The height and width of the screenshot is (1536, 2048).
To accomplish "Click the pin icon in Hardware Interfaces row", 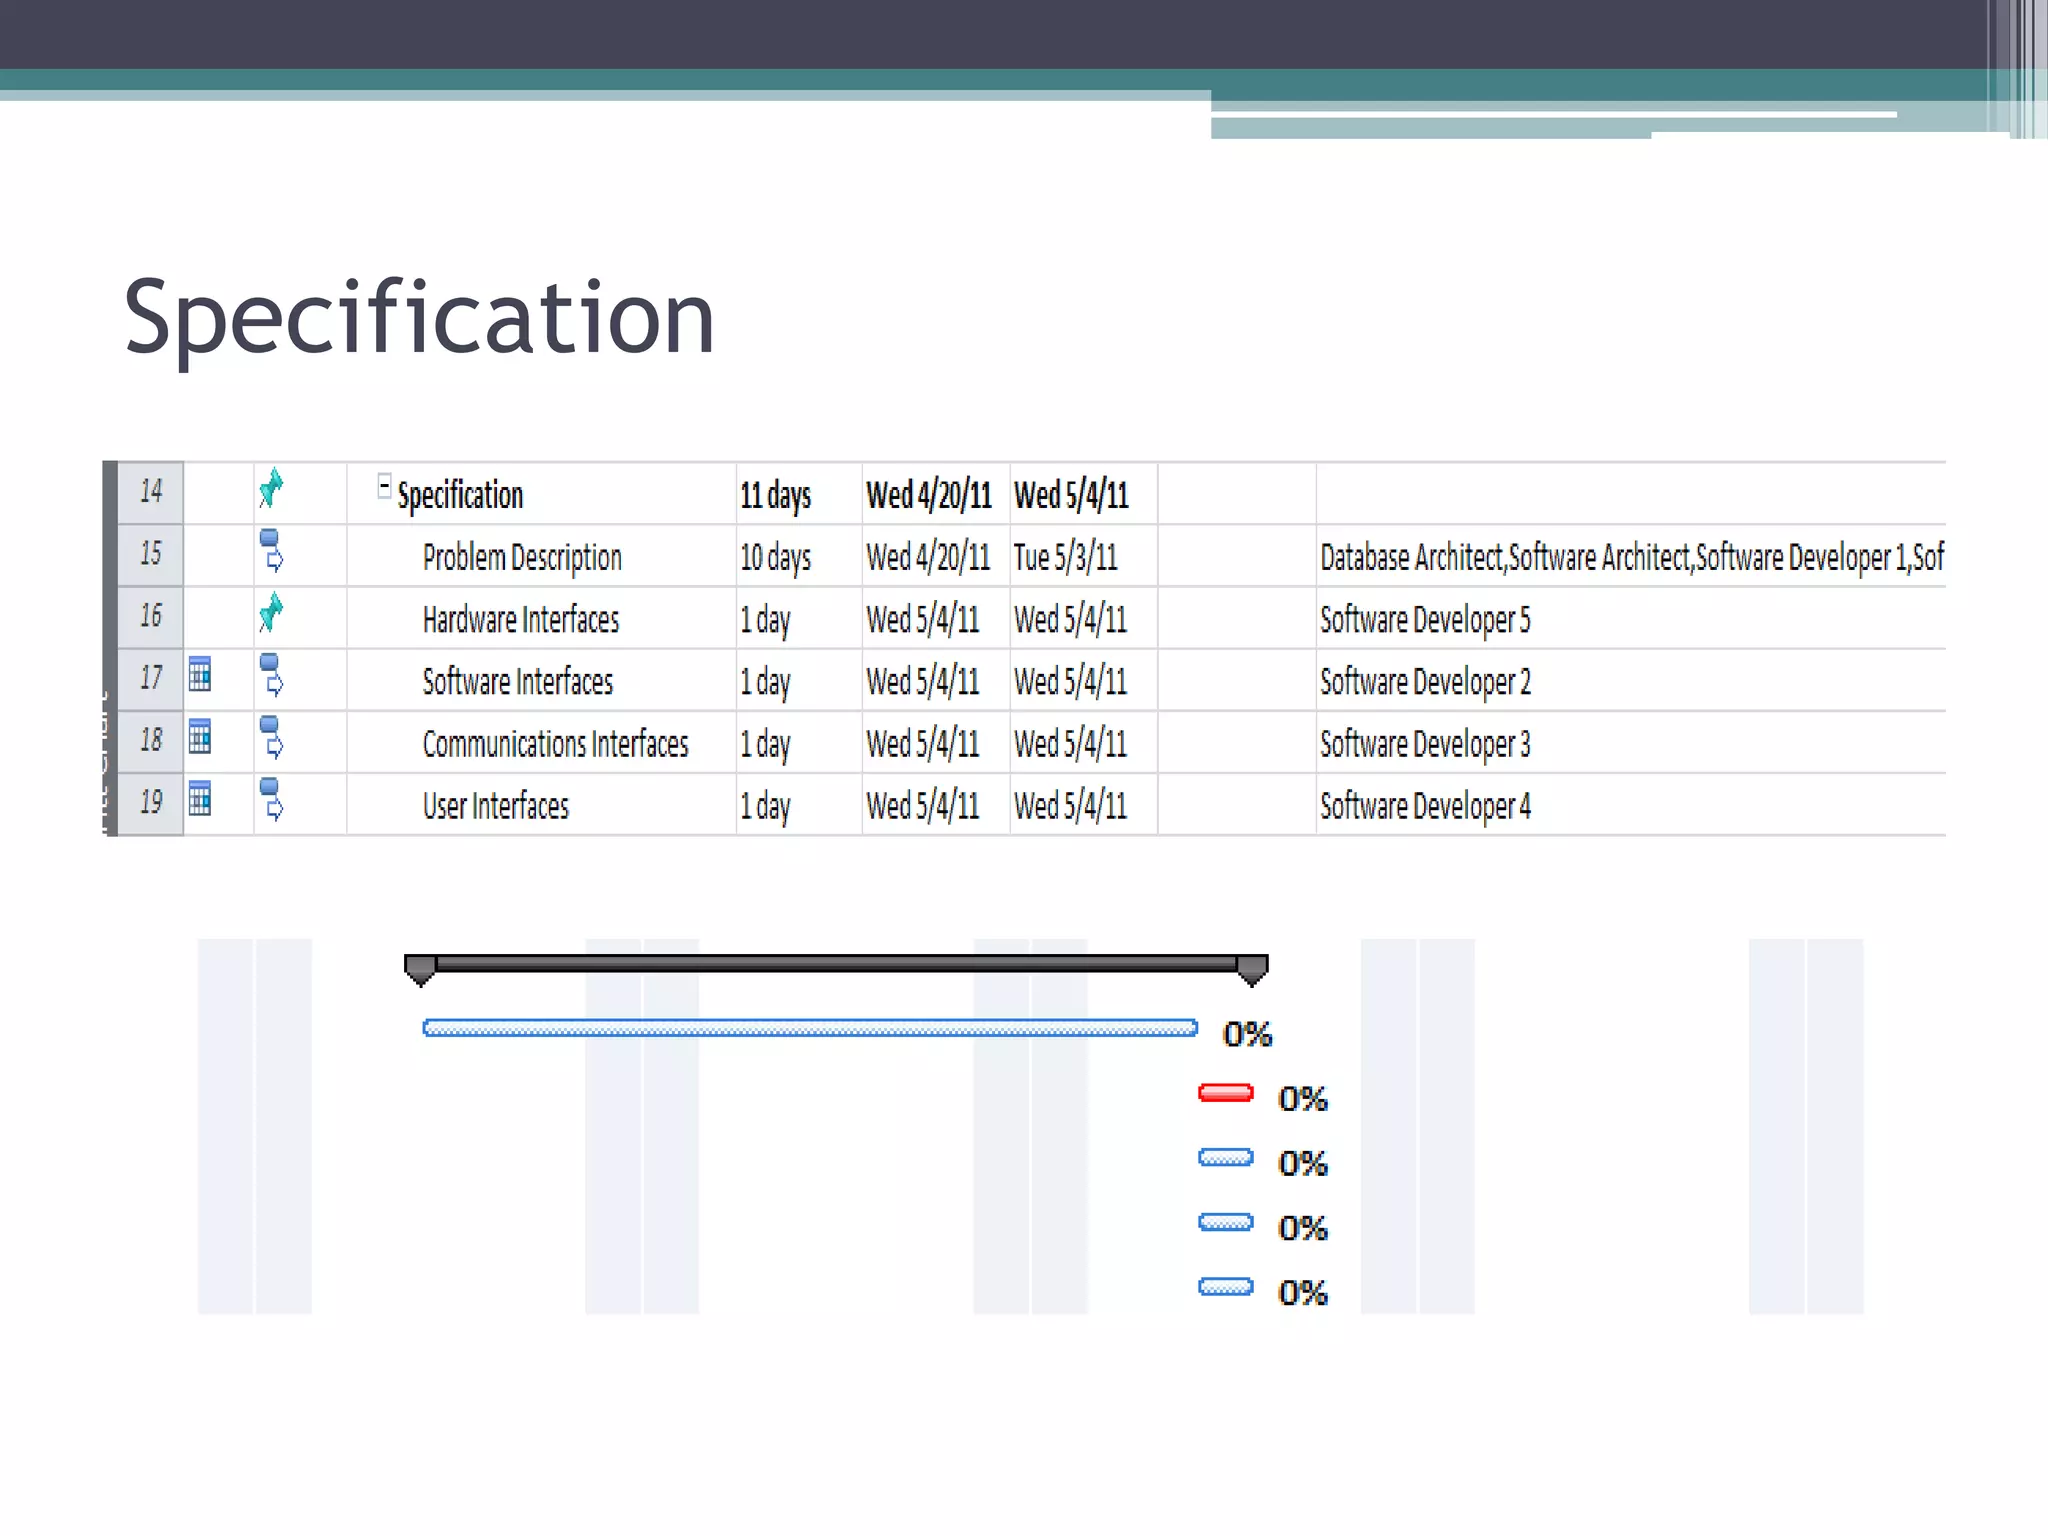I will click(271, 613).
